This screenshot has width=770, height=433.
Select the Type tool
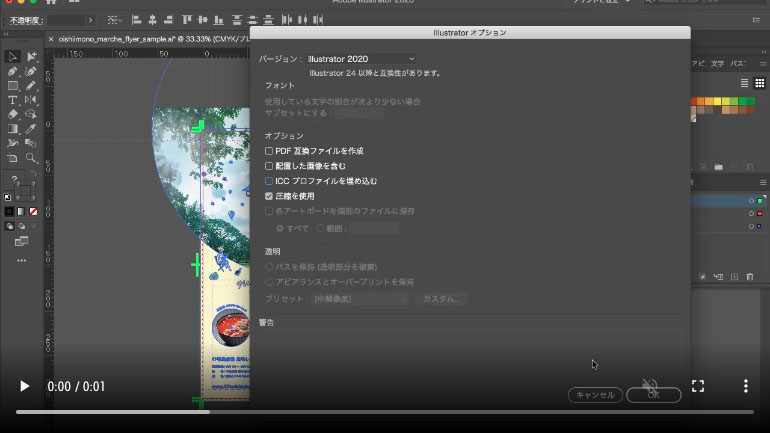click(12, 100)
